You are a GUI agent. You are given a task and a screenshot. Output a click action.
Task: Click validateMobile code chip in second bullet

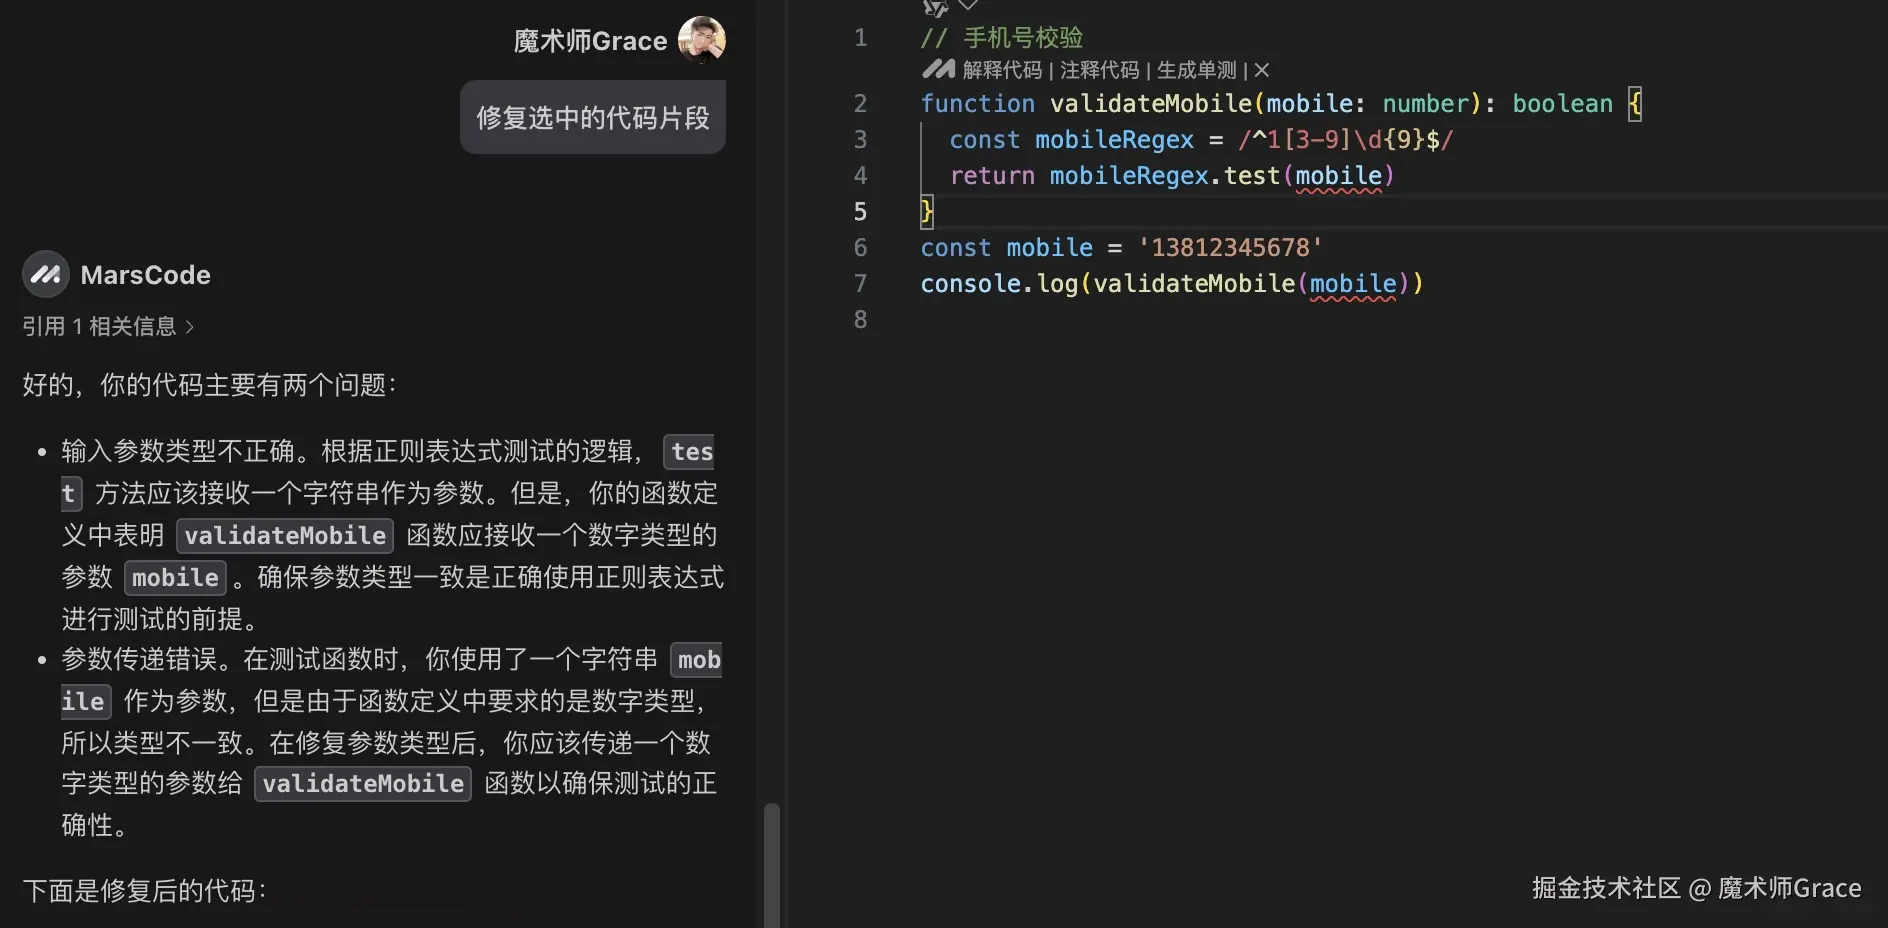pyautogui.click(x=363, y=783)
